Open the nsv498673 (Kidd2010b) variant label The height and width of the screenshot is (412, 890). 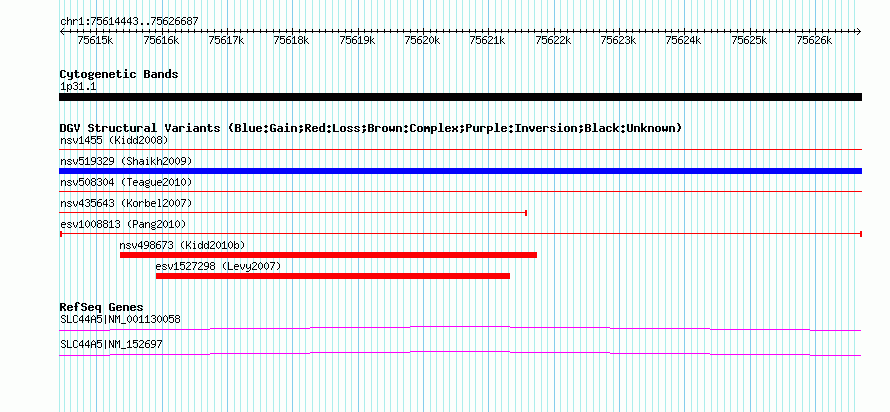click(x=182, y=245)
